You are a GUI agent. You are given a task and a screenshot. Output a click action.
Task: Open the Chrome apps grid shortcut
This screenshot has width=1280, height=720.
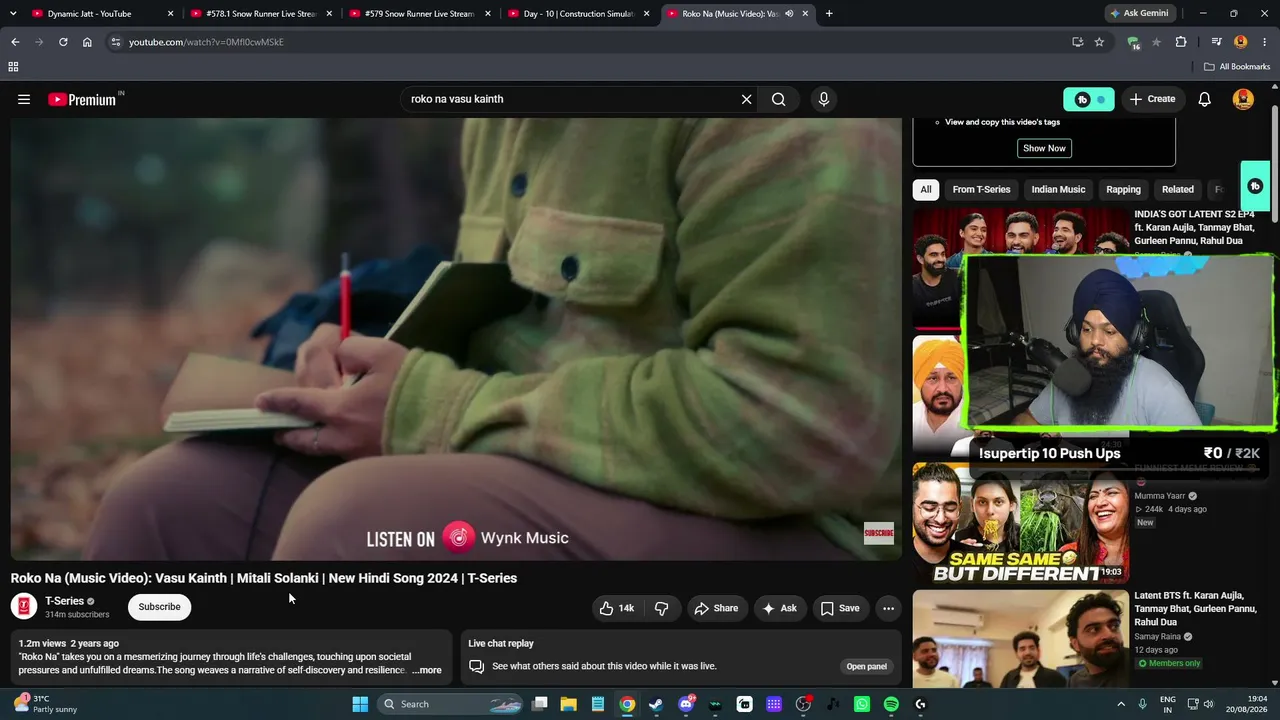[13, 67]
